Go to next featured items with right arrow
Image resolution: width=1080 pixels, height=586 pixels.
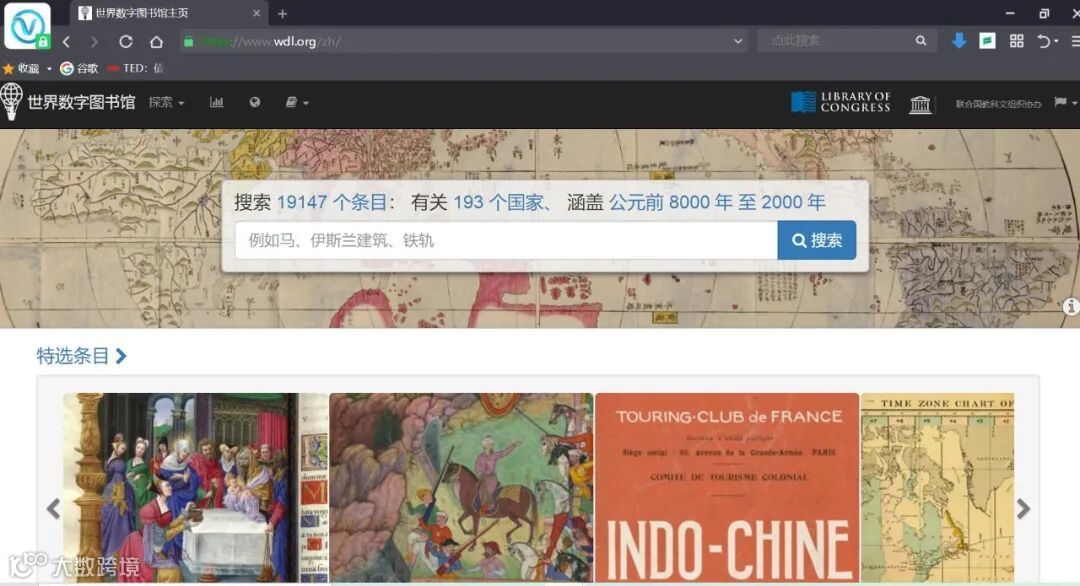tap(1024, 509)
